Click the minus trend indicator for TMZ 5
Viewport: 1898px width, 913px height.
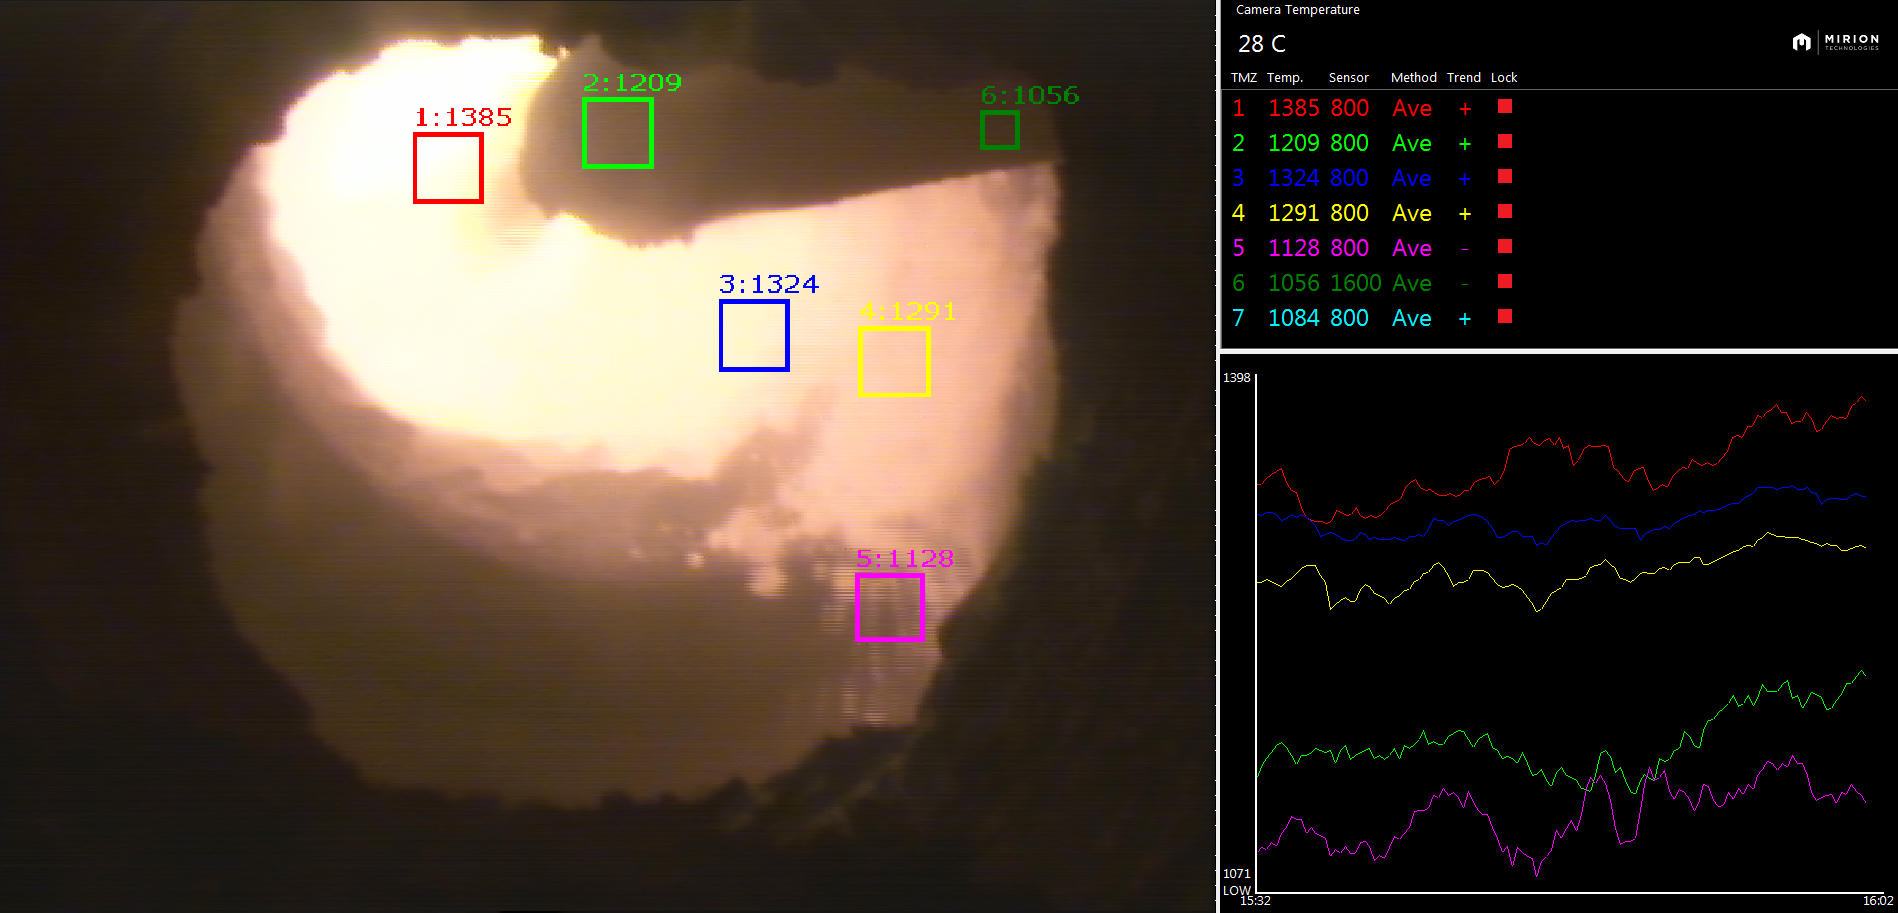[1465, 249]
